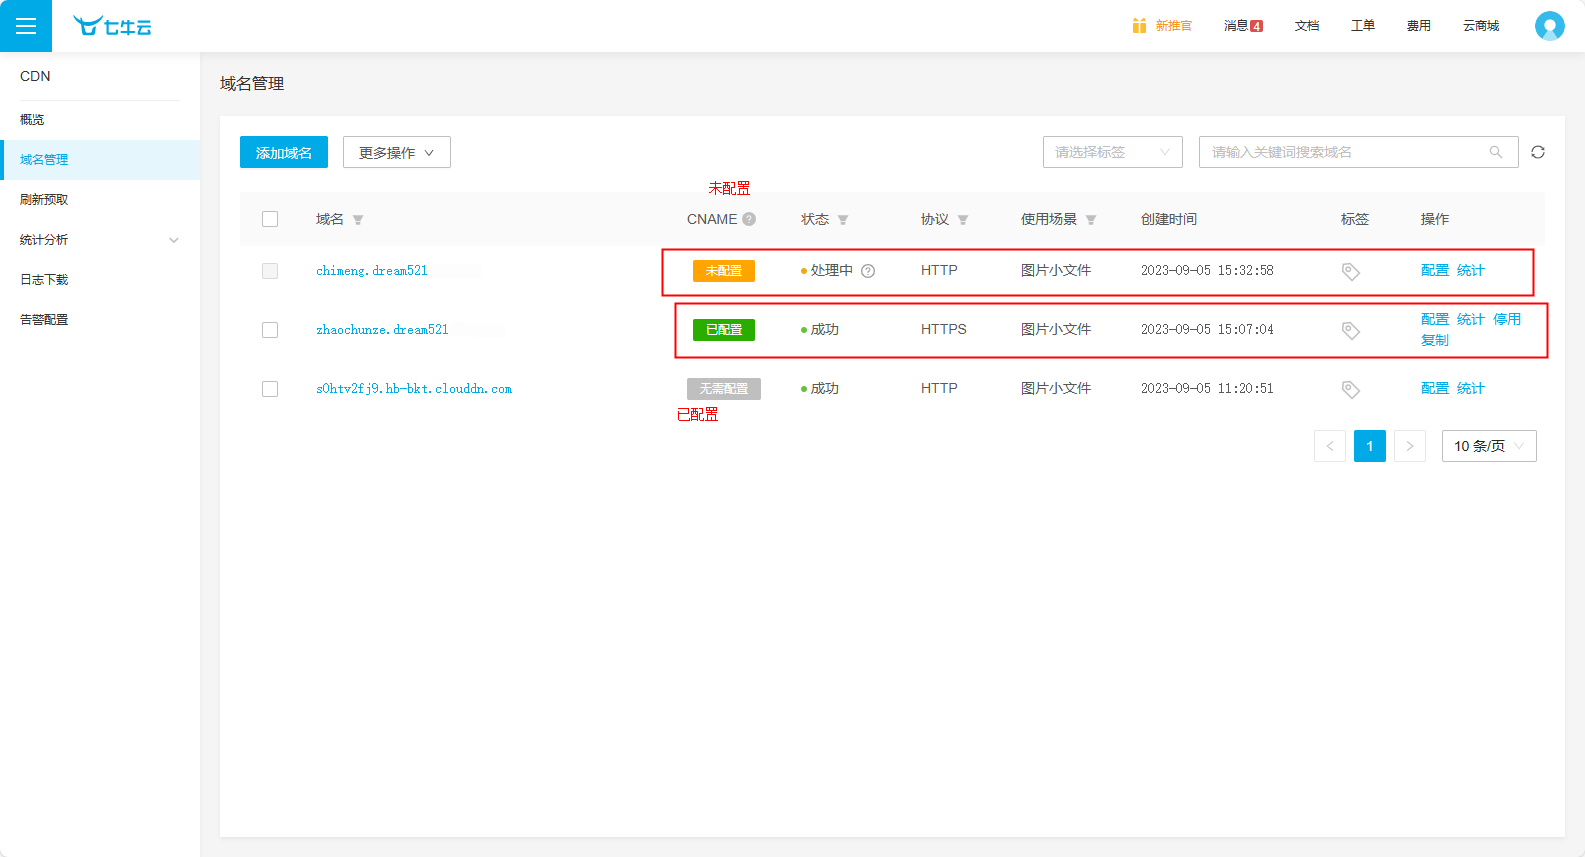Click 复制 for zhaochunze.dream521 row
The height and width of the screenshot is (857, 1585).
(x=1435, y=340)
